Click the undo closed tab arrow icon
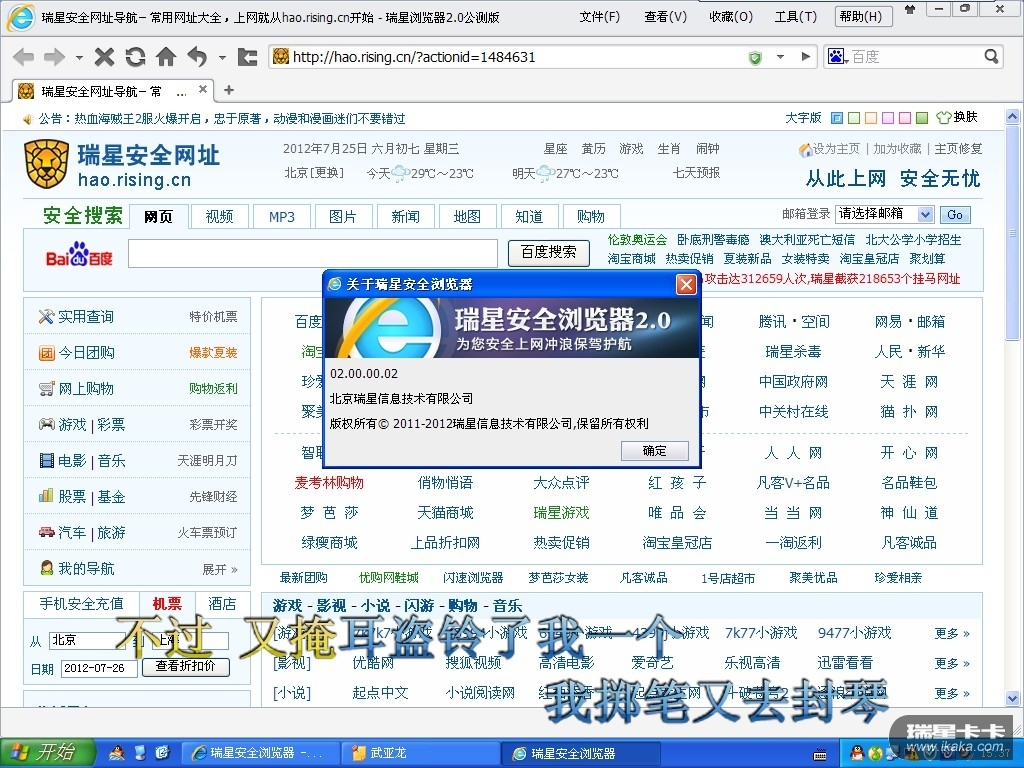The image size is (1024, 768). [197, 57]
